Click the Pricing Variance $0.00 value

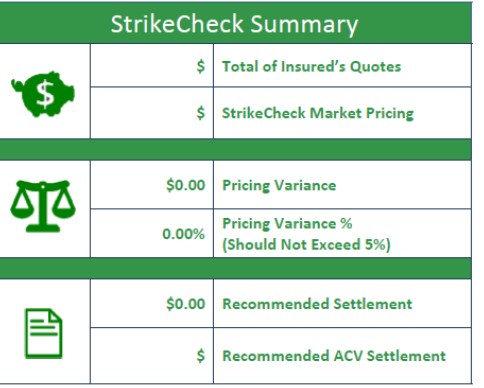186,185
